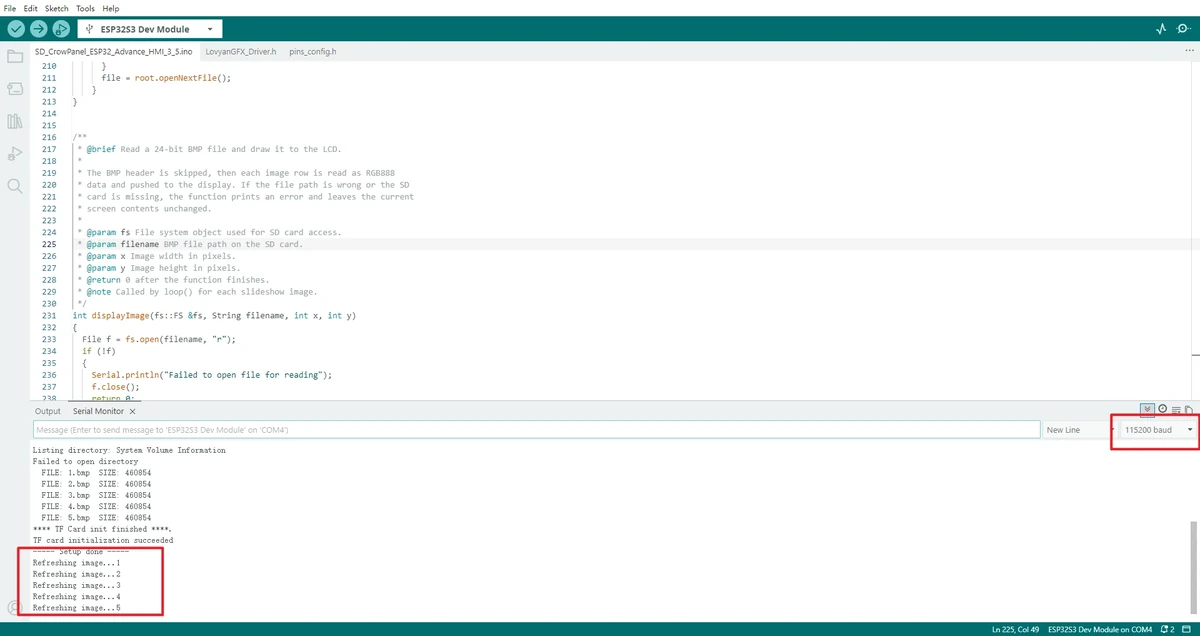Image resolution: width=1200 pixels, height=636 pixels.
Task: Open the Search sidebar icon
Action: pyautogui.click(x=15, y=186)
